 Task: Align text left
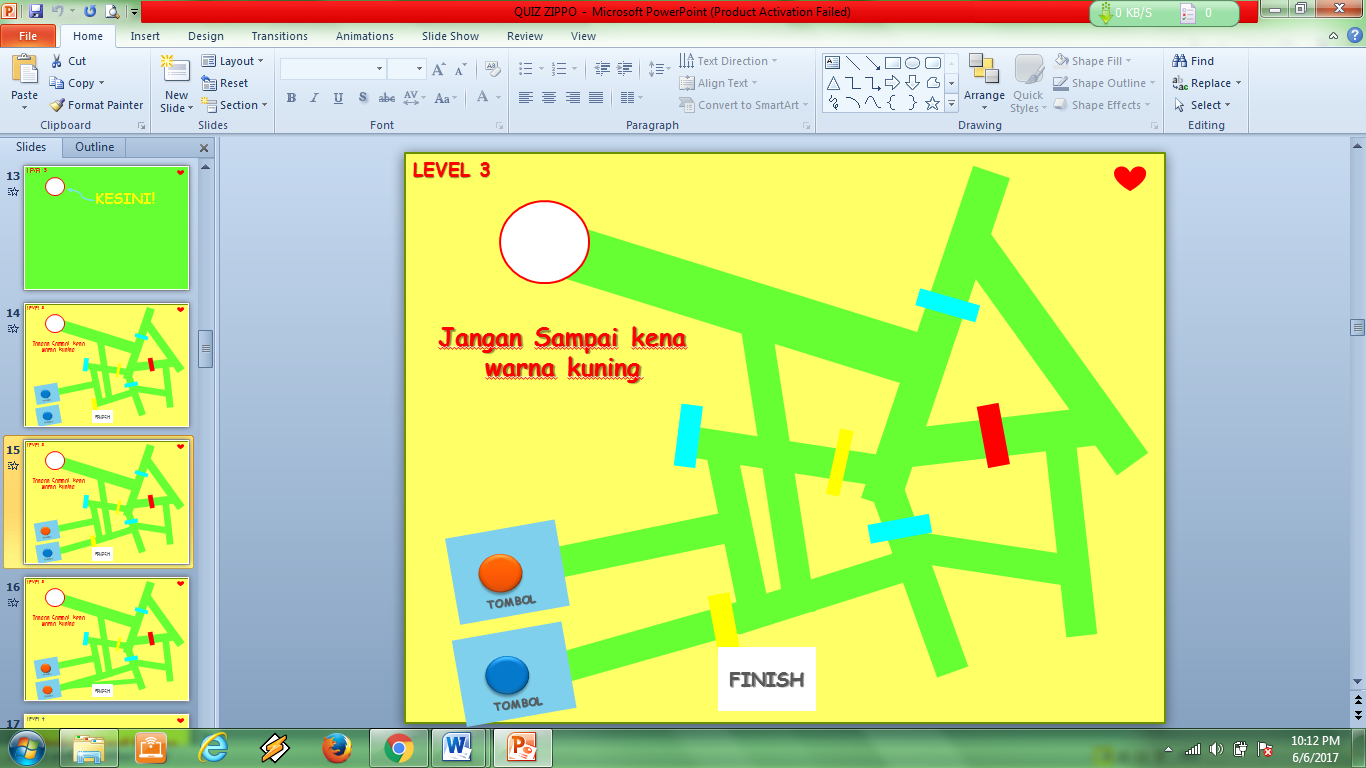point(526,98)
